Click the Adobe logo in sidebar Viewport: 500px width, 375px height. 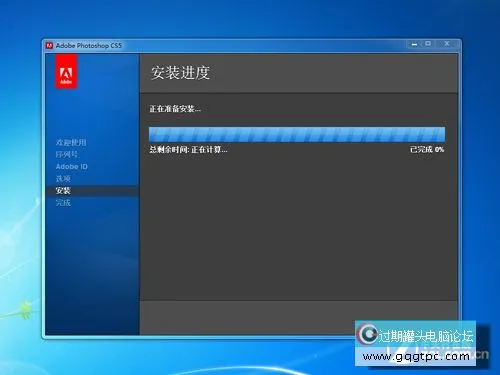point(66,72)
